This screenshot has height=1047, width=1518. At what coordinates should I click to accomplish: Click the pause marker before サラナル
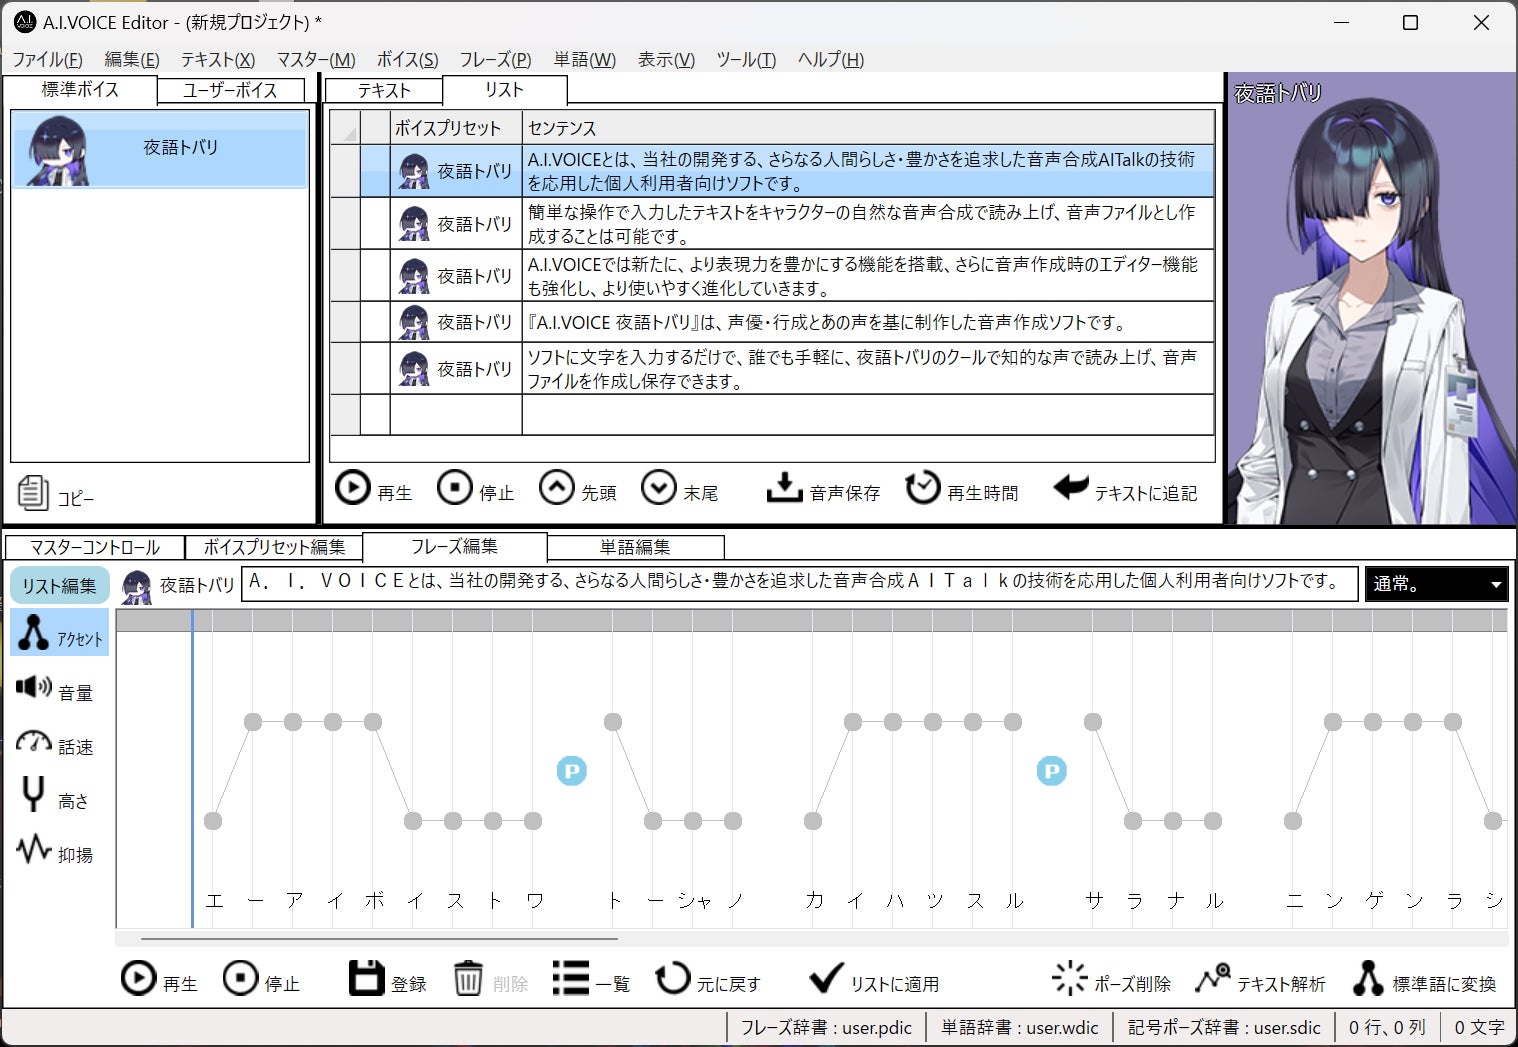click(x=1052, y=771)
